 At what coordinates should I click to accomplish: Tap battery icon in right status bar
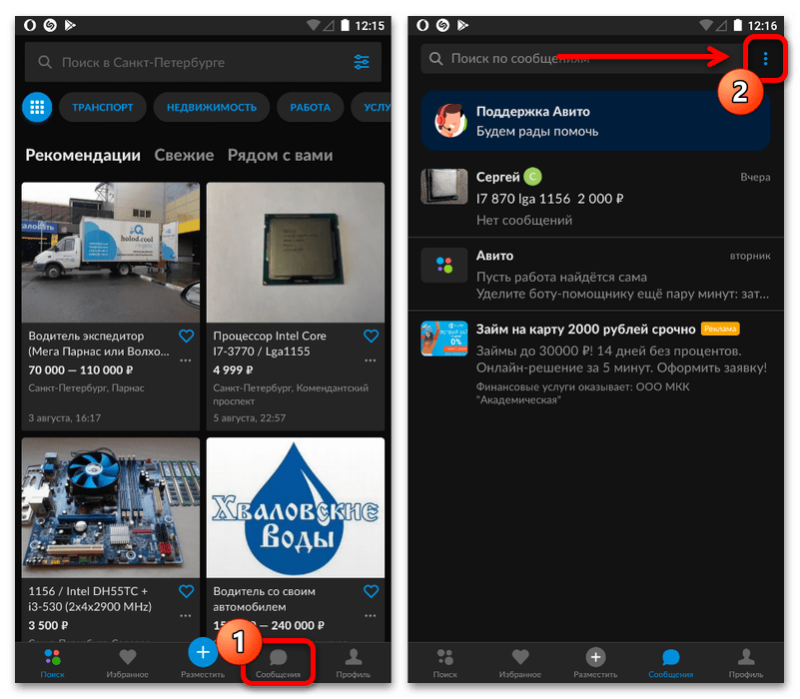[x=737, y=25]
